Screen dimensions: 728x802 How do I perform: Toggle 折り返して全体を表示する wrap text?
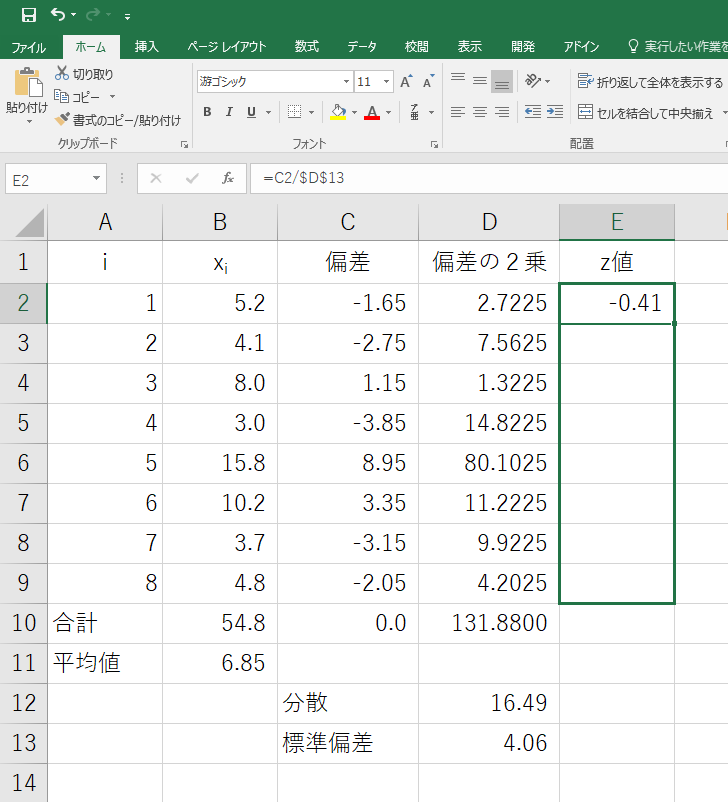coord(650,81)
